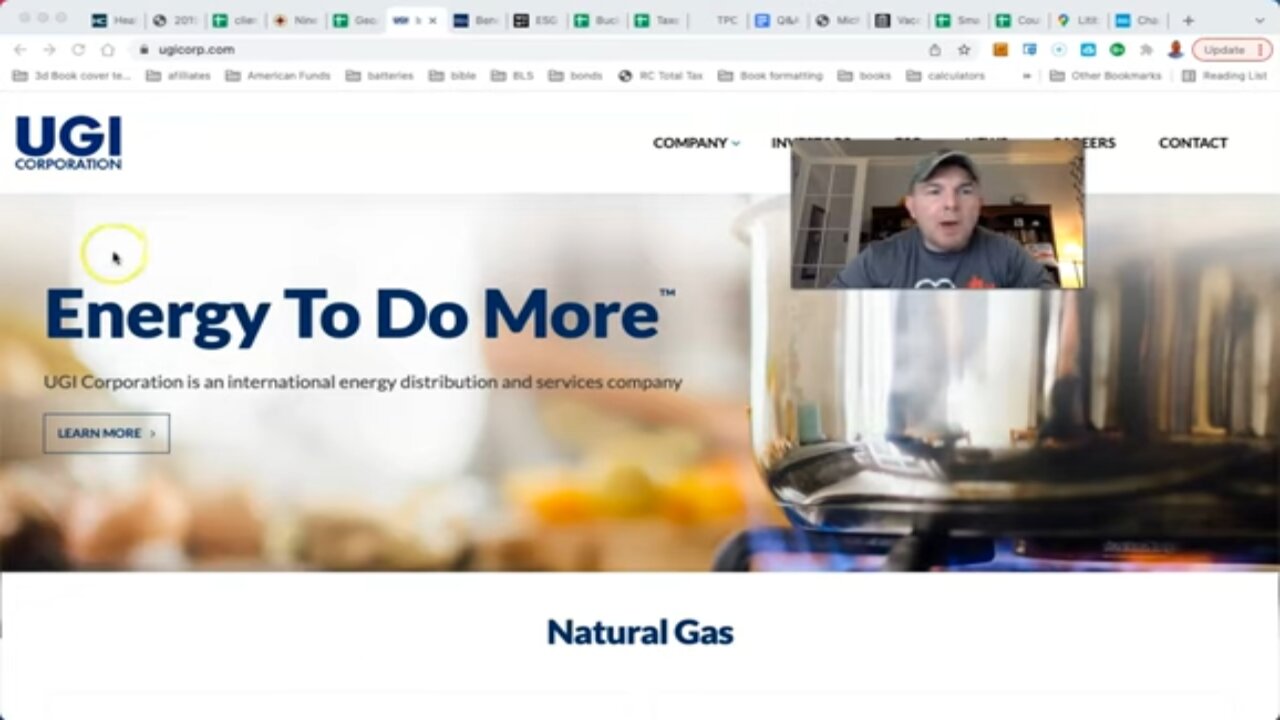This screenshot has width=1280, height=720.
Task: Click the UGI Corporation logo
Action: click(x=68, y=143)
